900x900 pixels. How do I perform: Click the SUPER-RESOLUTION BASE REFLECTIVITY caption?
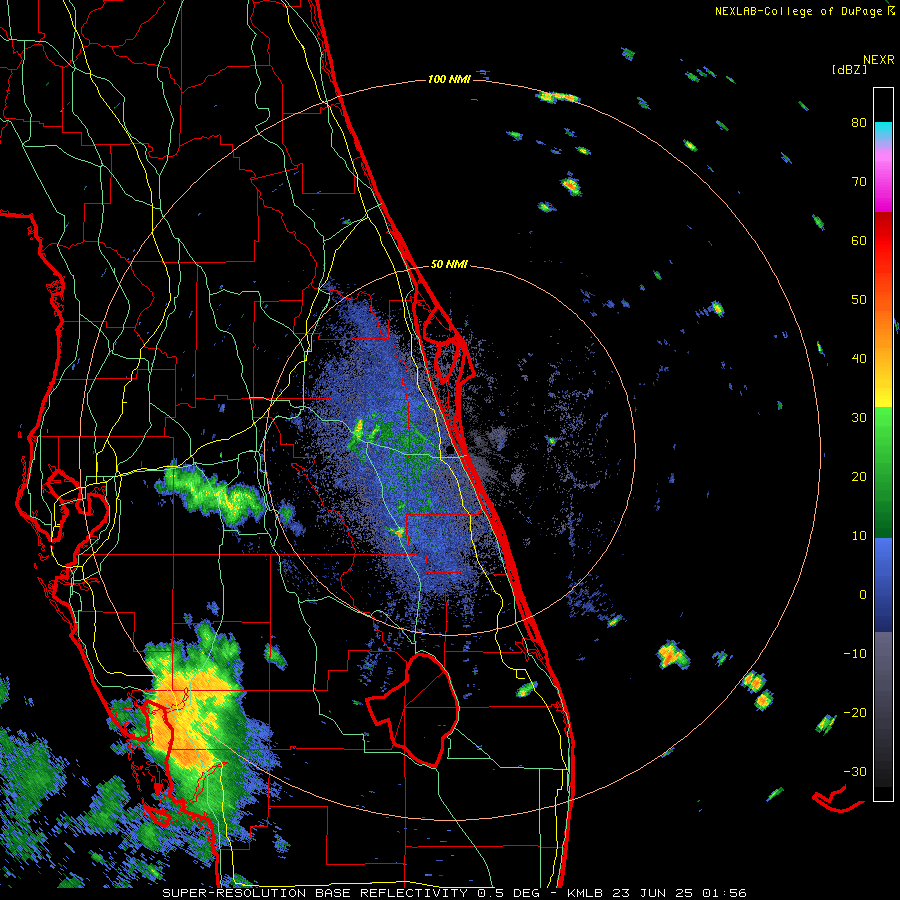(315, 893)
